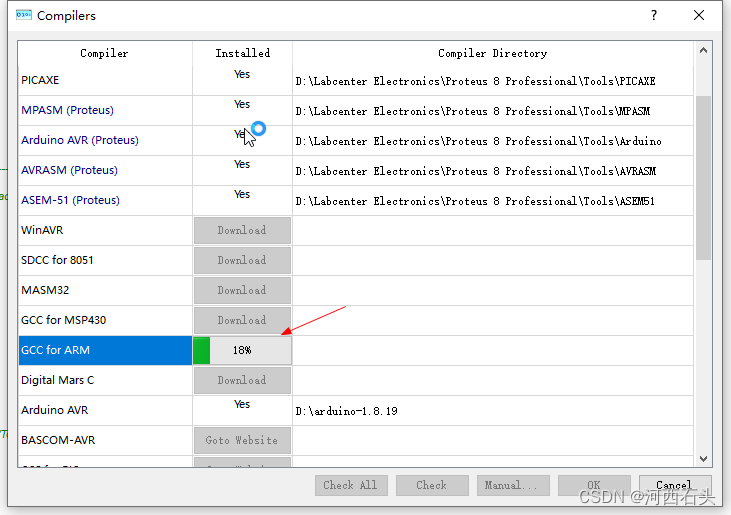Download SDCC for 8051 compiler
The height and width of the screenshot is (515, 731).
click(x=242, y=260)
